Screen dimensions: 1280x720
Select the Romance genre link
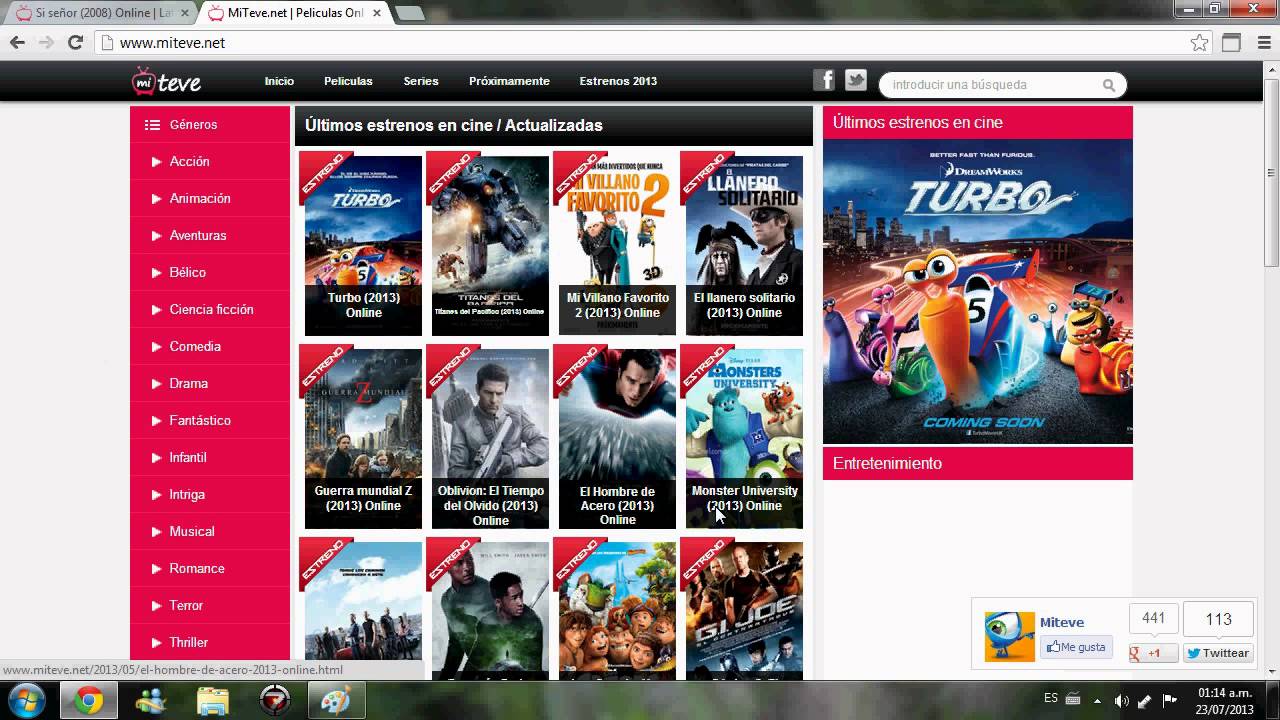197,568
